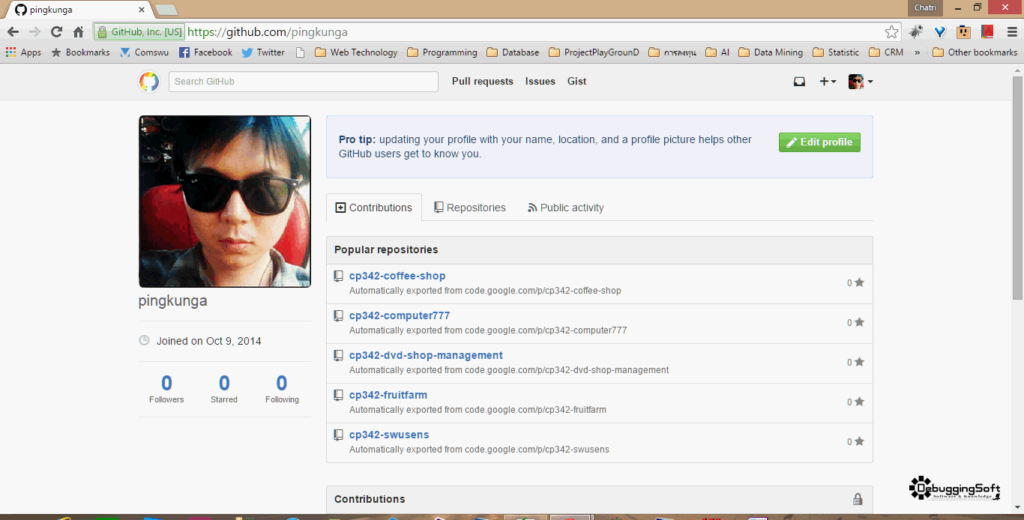Open Gist in the header
This screenshot has width=1024, height=520.
[577, 82]
